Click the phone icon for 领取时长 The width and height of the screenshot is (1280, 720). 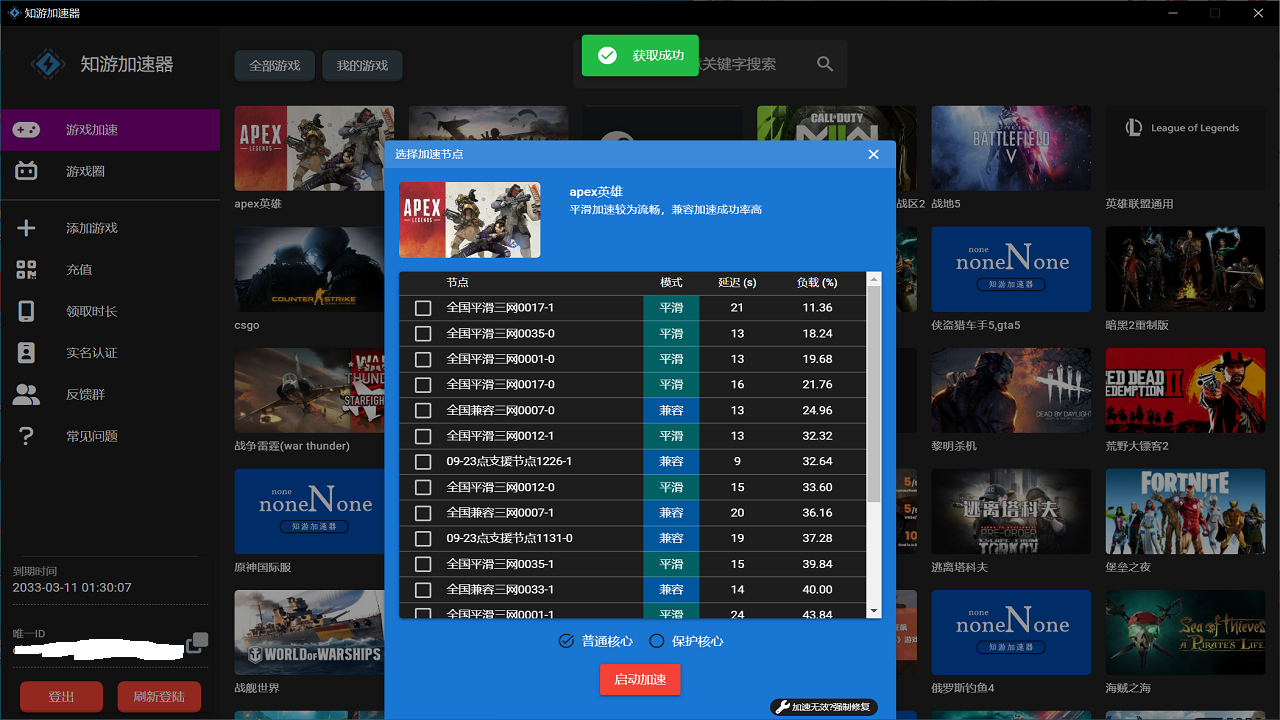tap(26, 311)
